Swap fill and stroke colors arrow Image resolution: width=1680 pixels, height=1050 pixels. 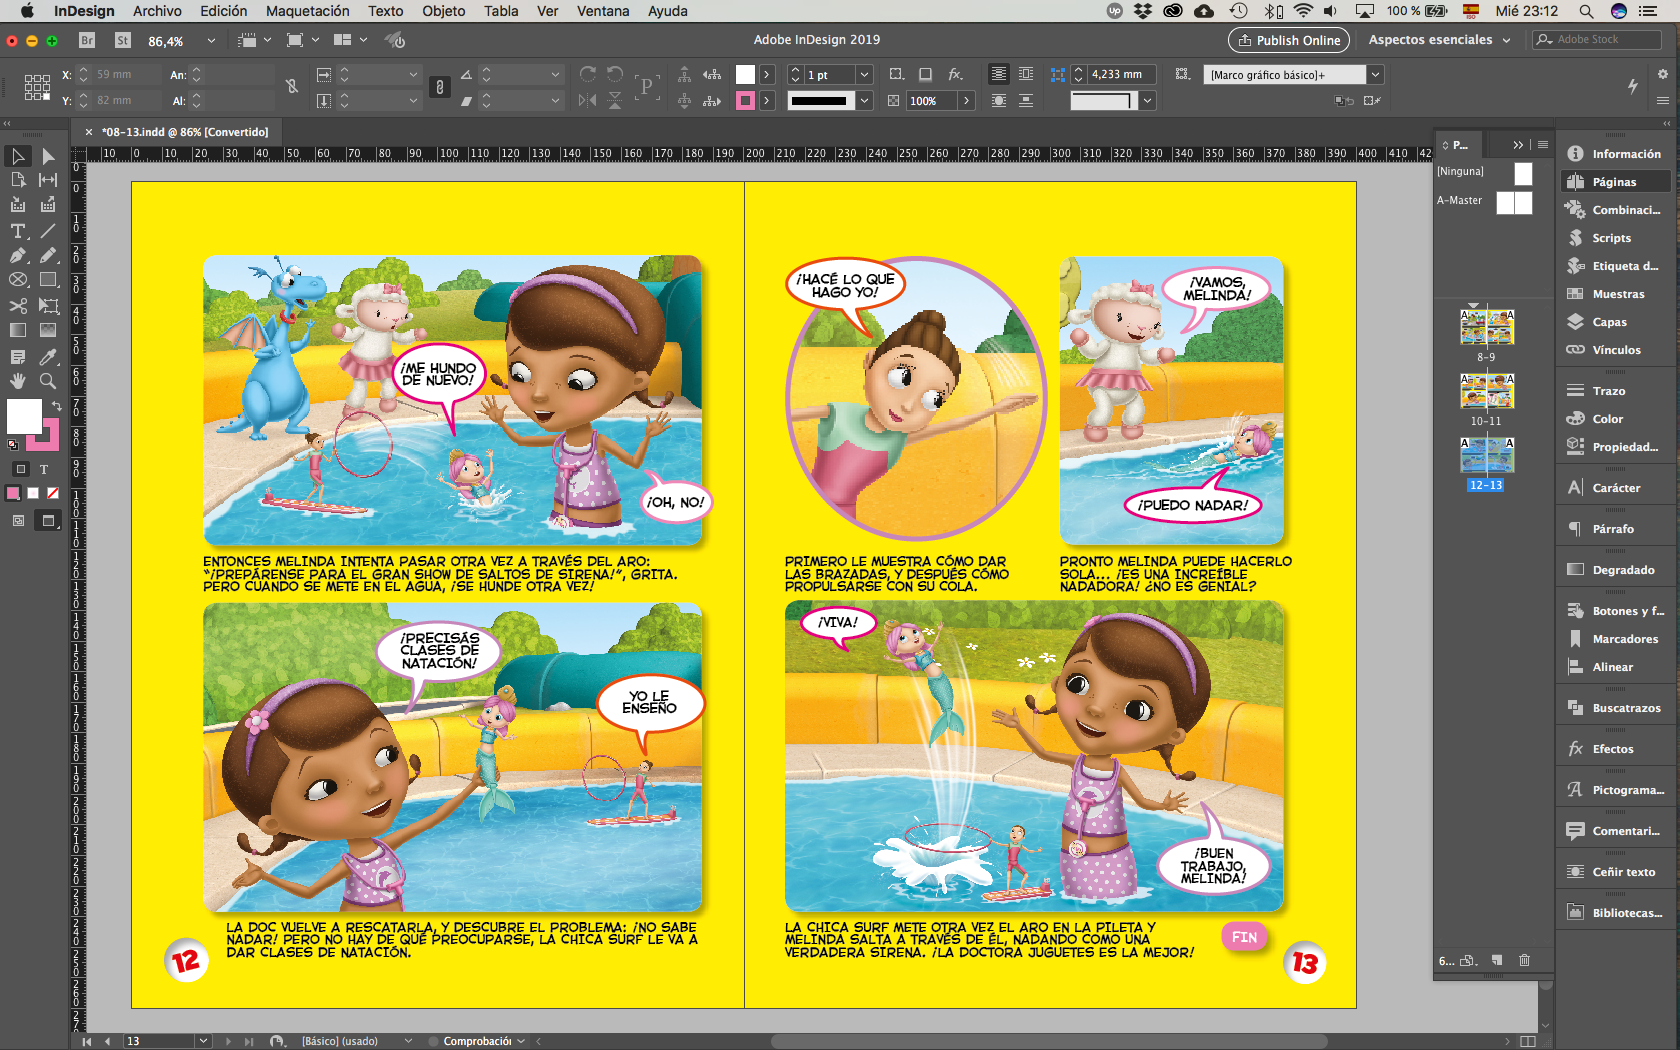[57, 406]
